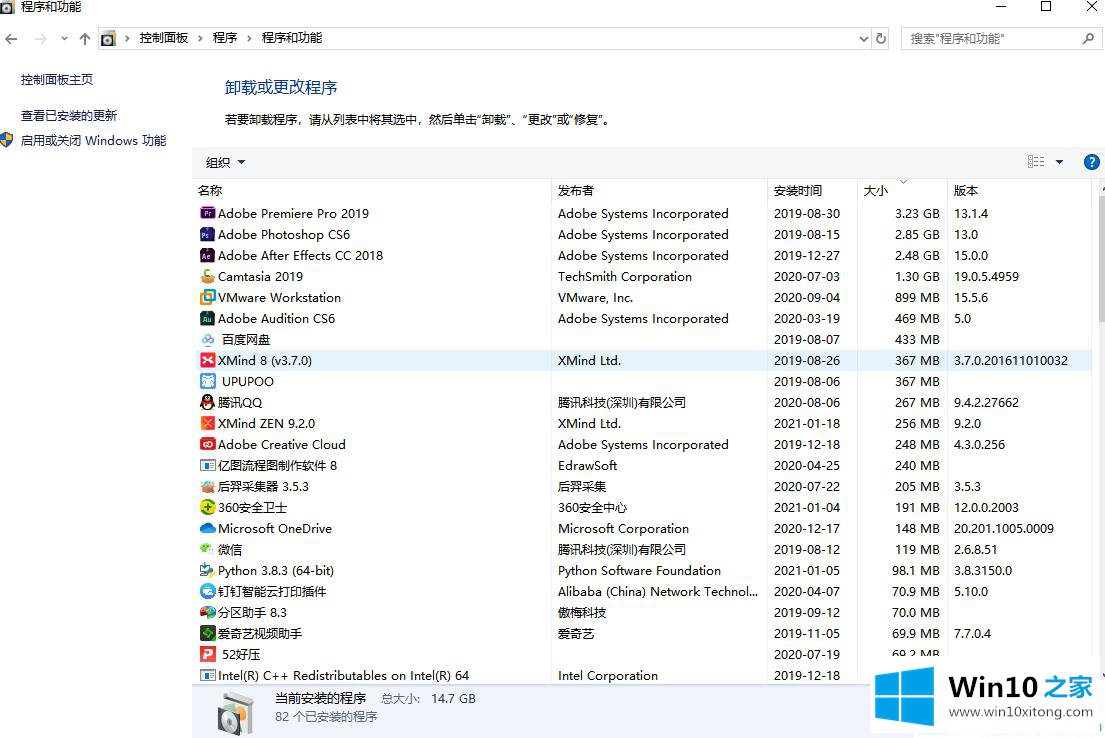Viewport: 1105px width, 738px height.
Task: Click the VMware, Inc. publisher cell
Action: click(595, 297)
